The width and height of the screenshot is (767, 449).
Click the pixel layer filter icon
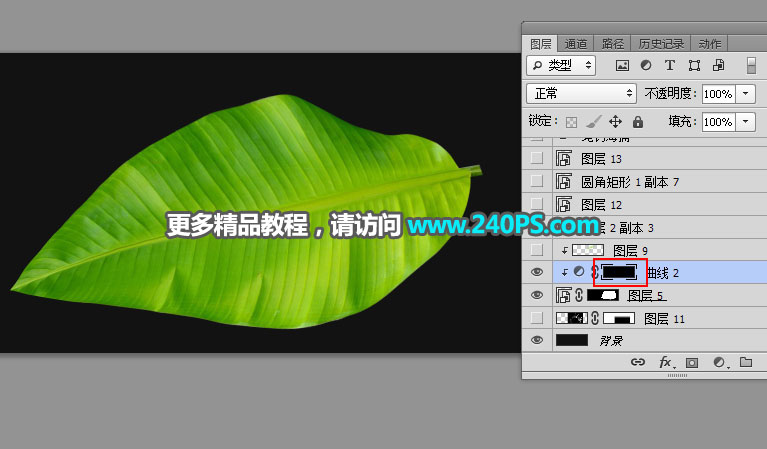[x=622, y=65]
